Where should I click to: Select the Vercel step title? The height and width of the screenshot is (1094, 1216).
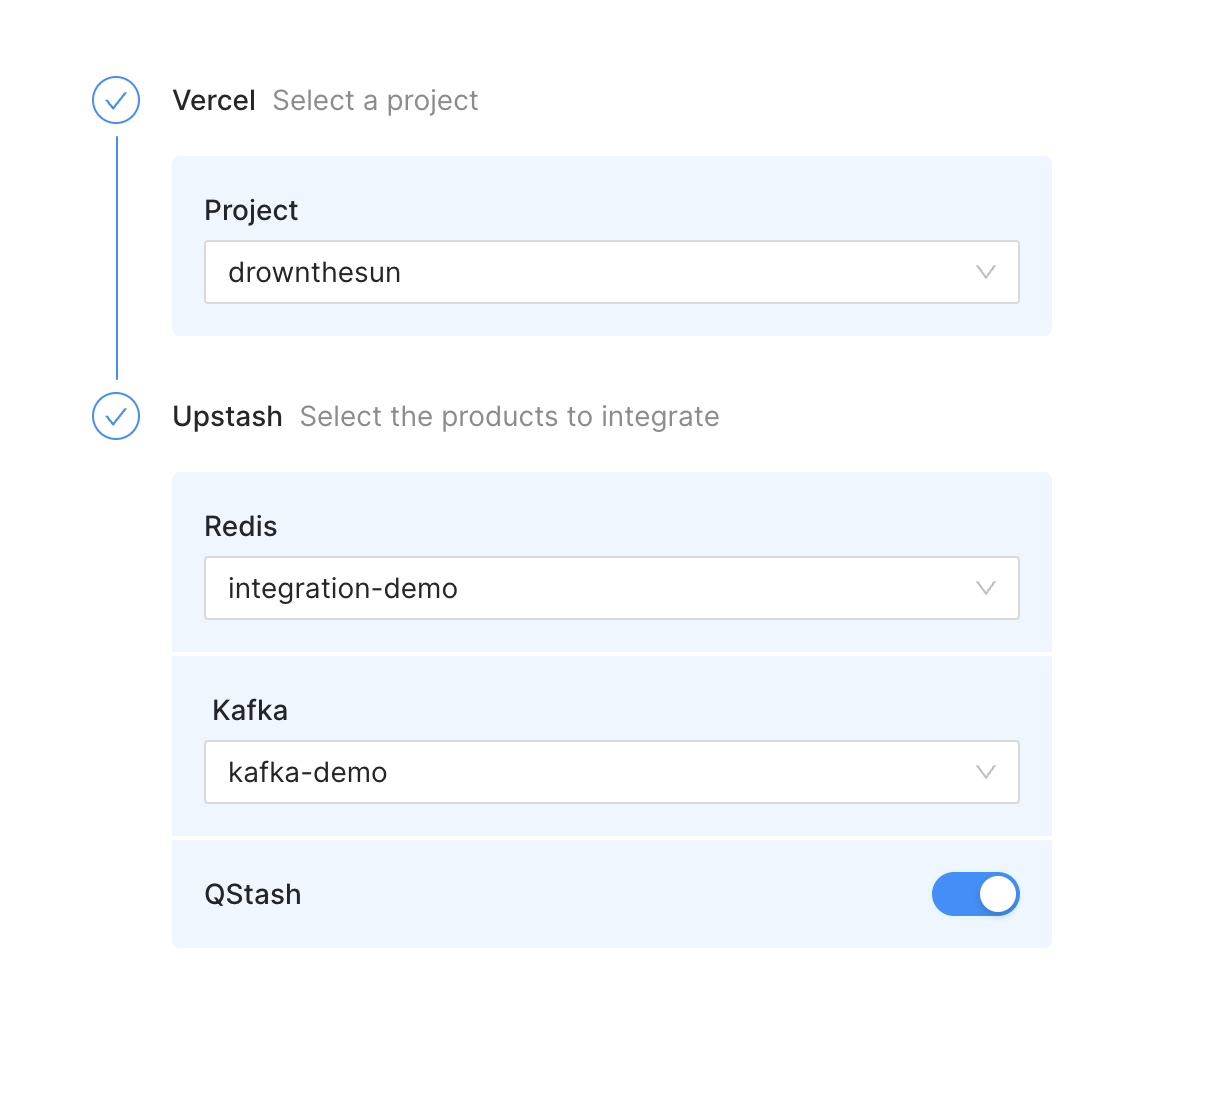coord(214,101)
